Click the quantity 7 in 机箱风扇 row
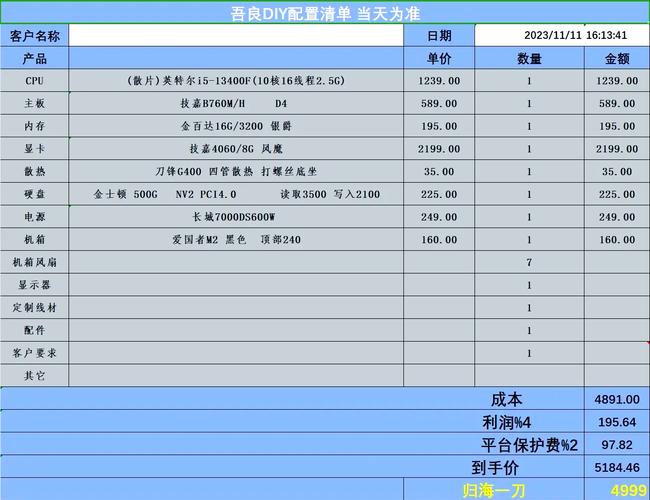Viewport: 650px width, 500px height. click(x=529, y=262)
